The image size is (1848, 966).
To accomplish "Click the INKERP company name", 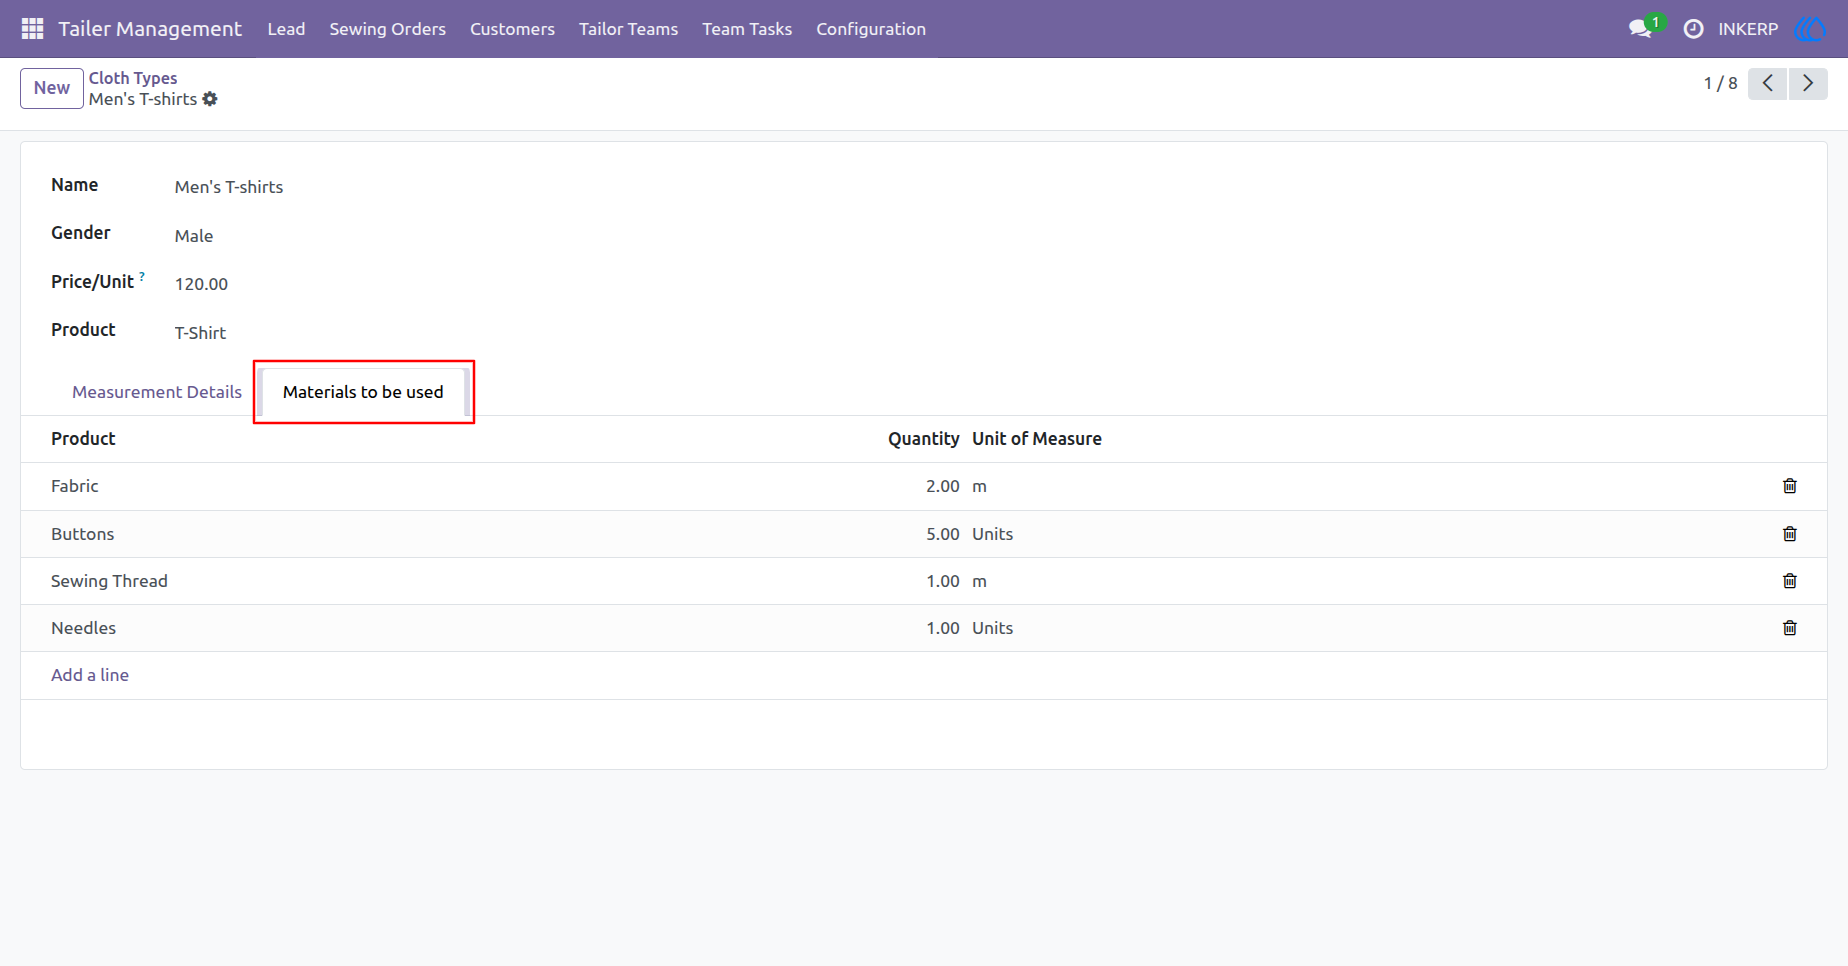I will [1748, 29].
